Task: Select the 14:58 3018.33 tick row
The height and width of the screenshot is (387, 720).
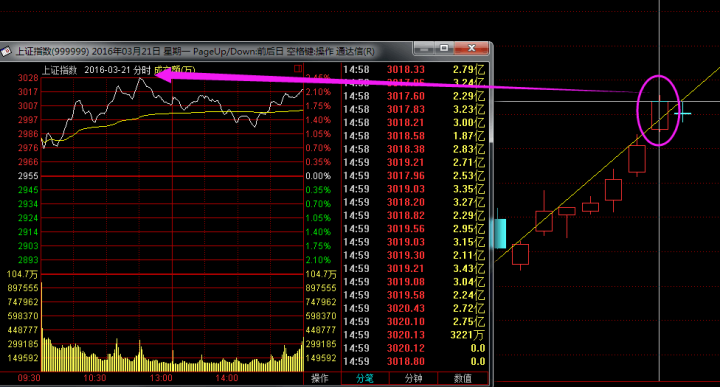Action: pyautogui.click(x=414, y=70)
